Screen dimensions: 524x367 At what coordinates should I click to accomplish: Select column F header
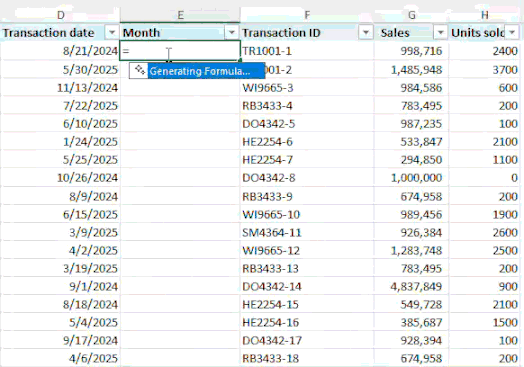[x=307, y=15]
